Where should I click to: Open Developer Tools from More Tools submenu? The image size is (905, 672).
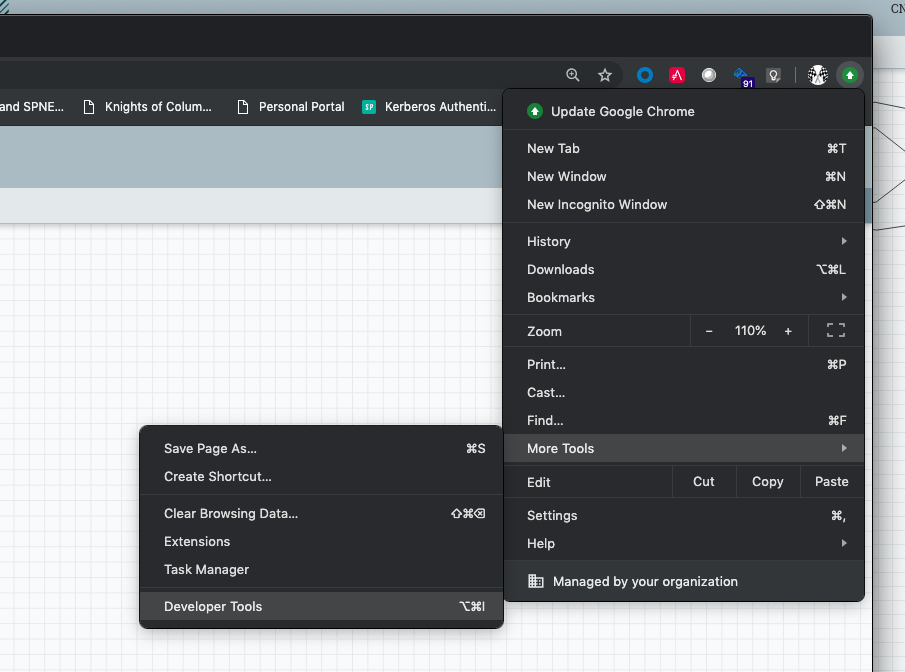point(213,606)
